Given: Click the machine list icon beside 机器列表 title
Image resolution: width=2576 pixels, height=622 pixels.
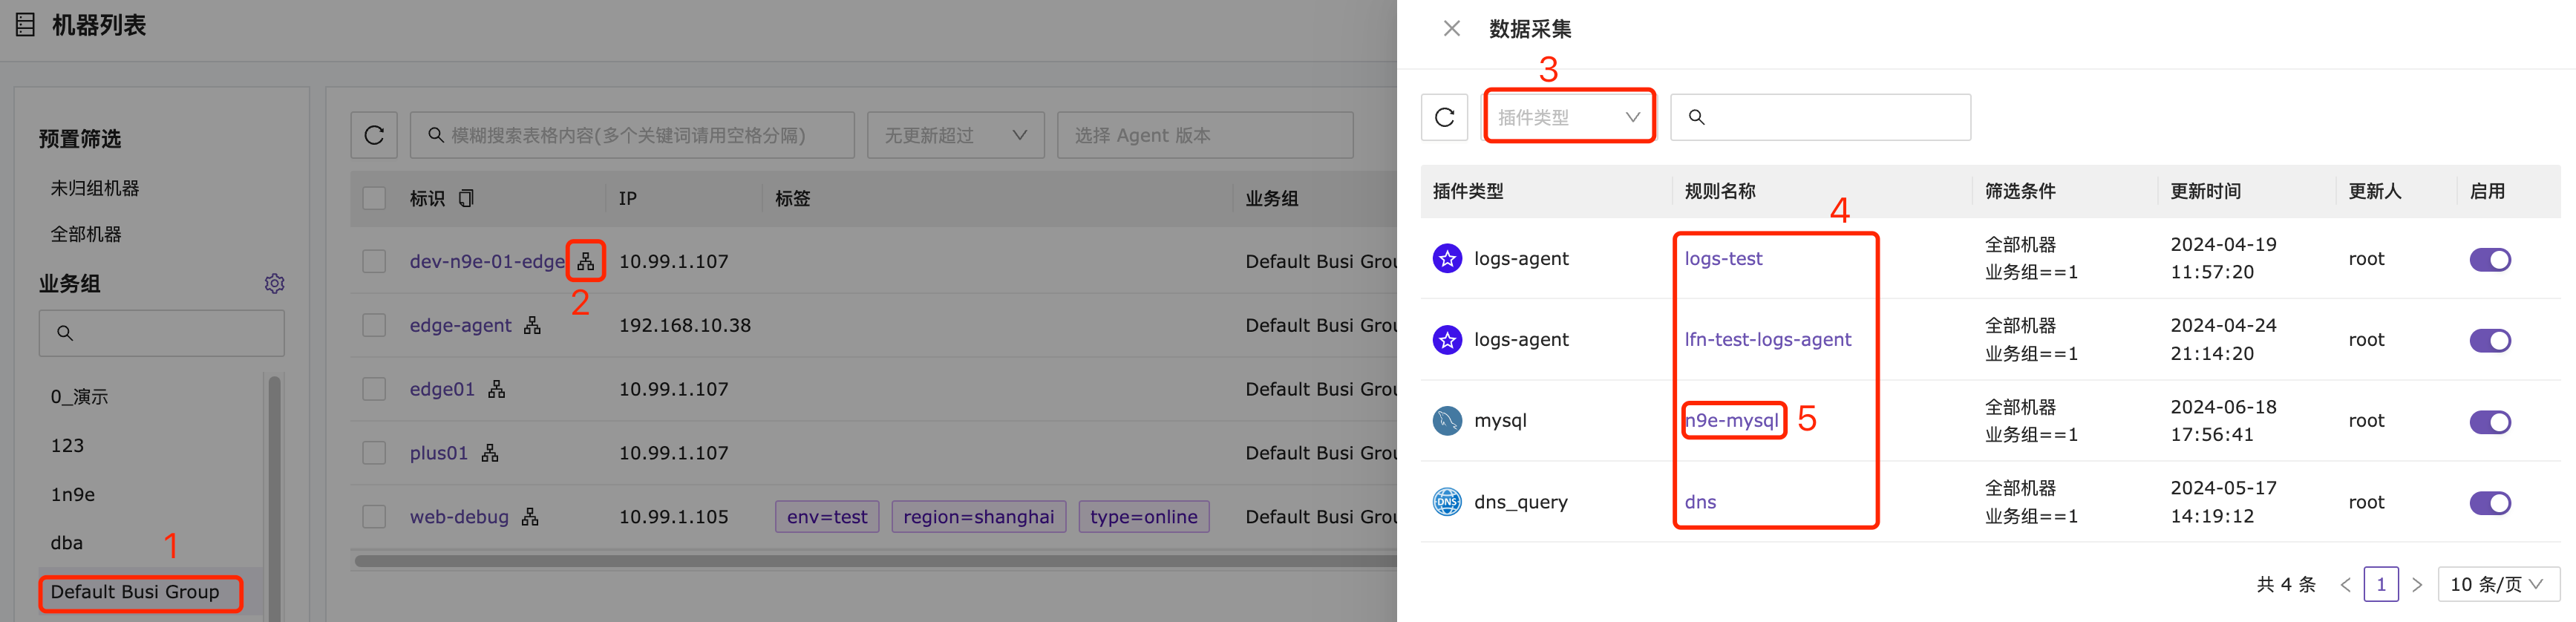Looking at the screenshot, I should 26,25.
